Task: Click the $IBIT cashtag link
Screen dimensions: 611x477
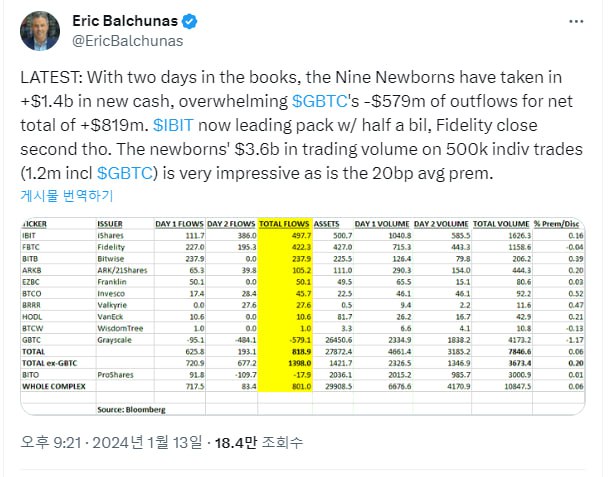Action: pos(173,125)
